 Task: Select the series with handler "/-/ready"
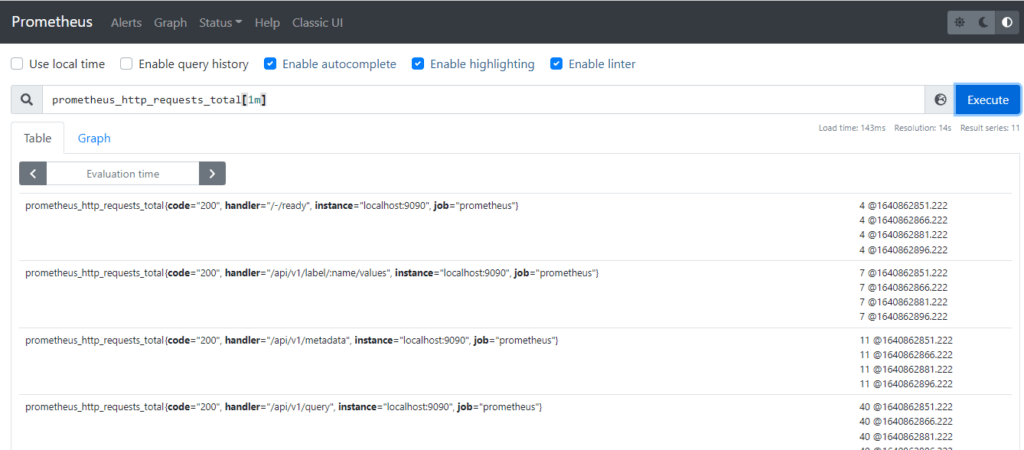click(x=272, y=206)
